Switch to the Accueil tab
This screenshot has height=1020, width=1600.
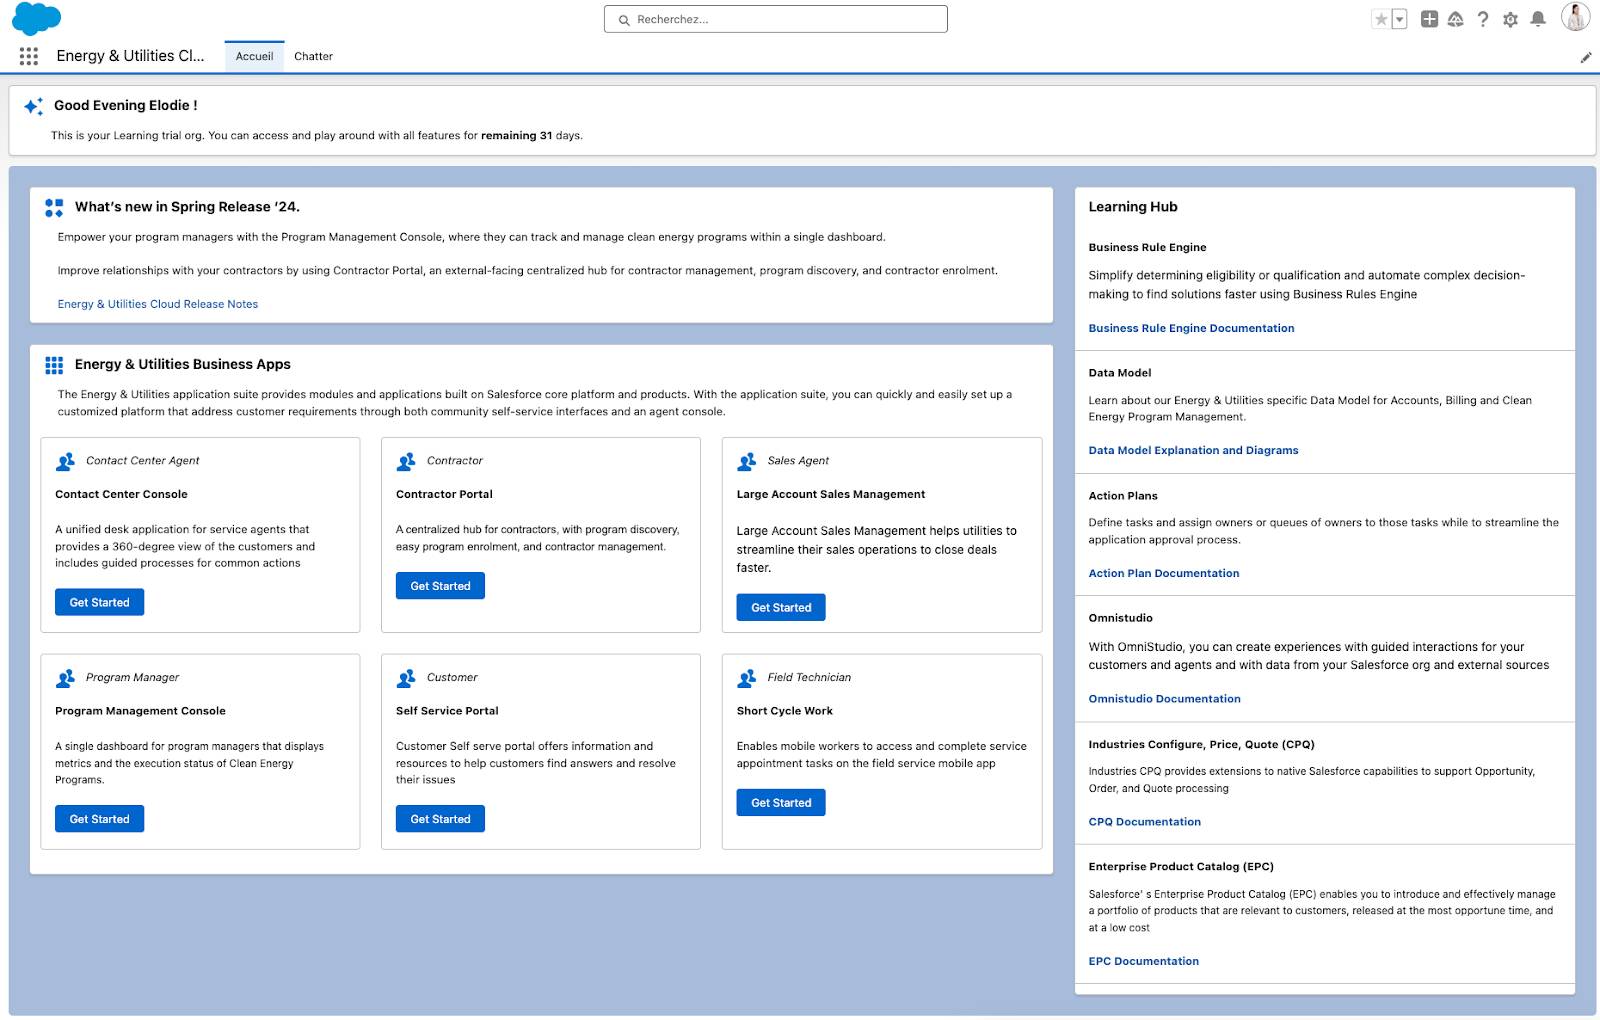tap(254, 57)
